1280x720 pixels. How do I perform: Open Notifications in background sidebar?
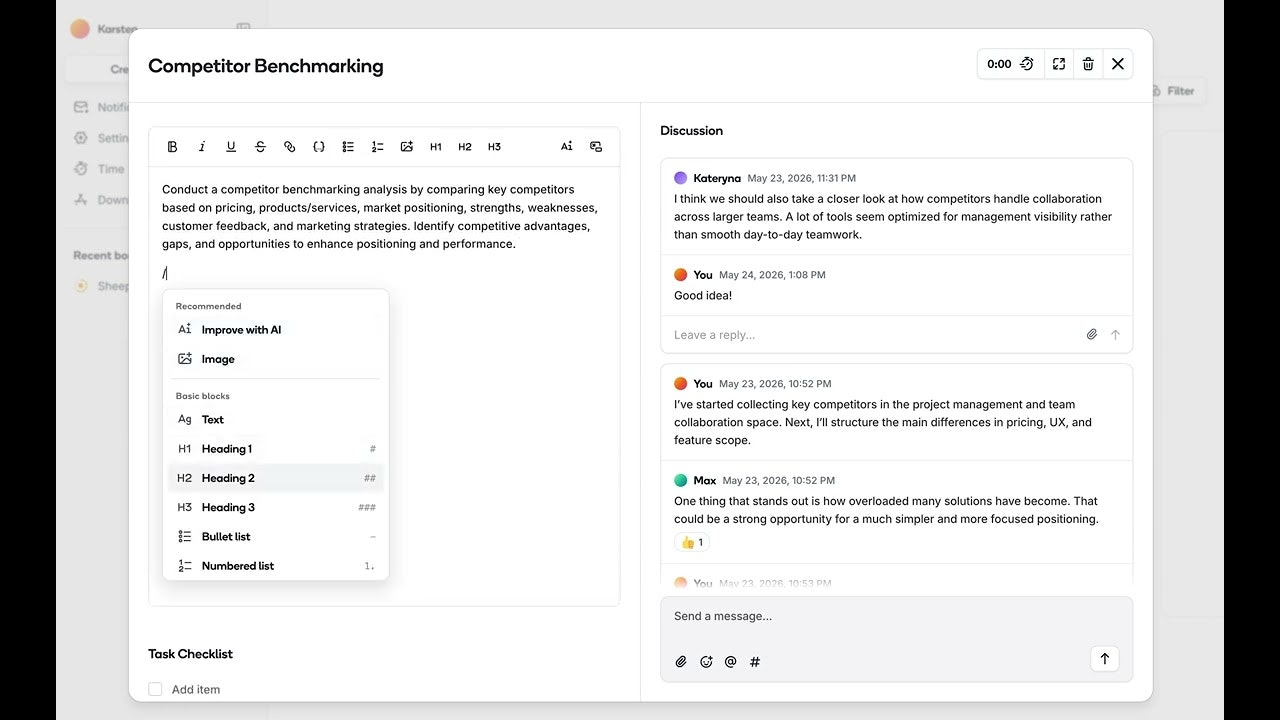click(102, 107)
